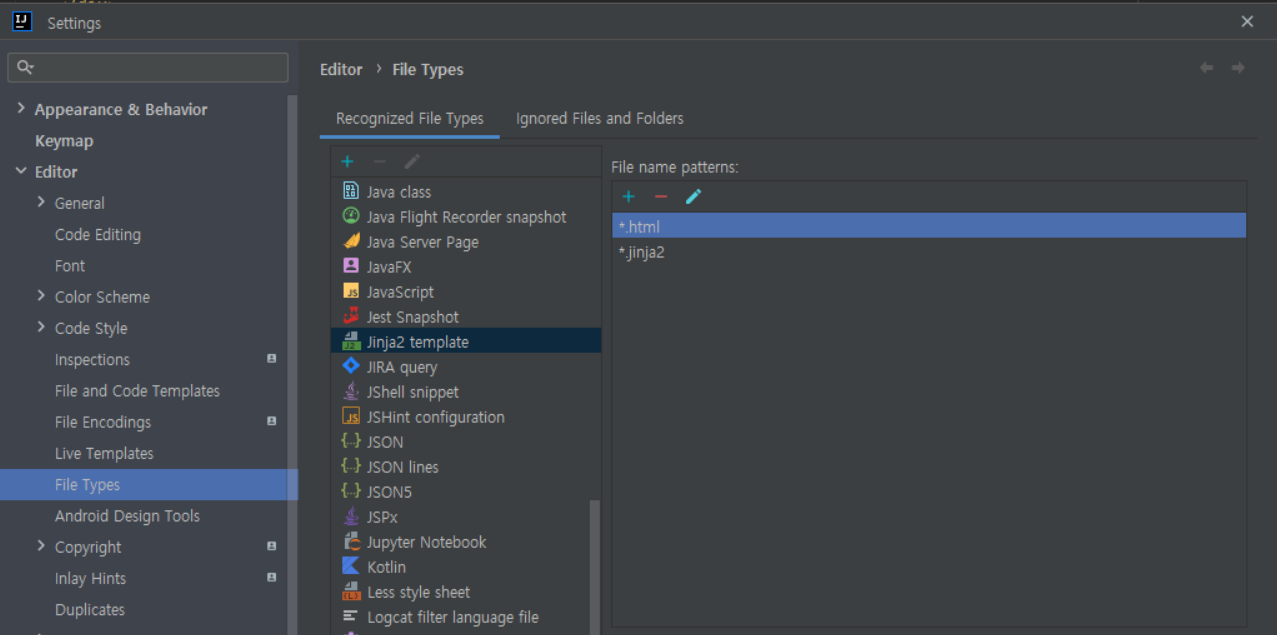Screen dimensions: 1277x635
Task: Collapse the Editor section
Action: 21,171
